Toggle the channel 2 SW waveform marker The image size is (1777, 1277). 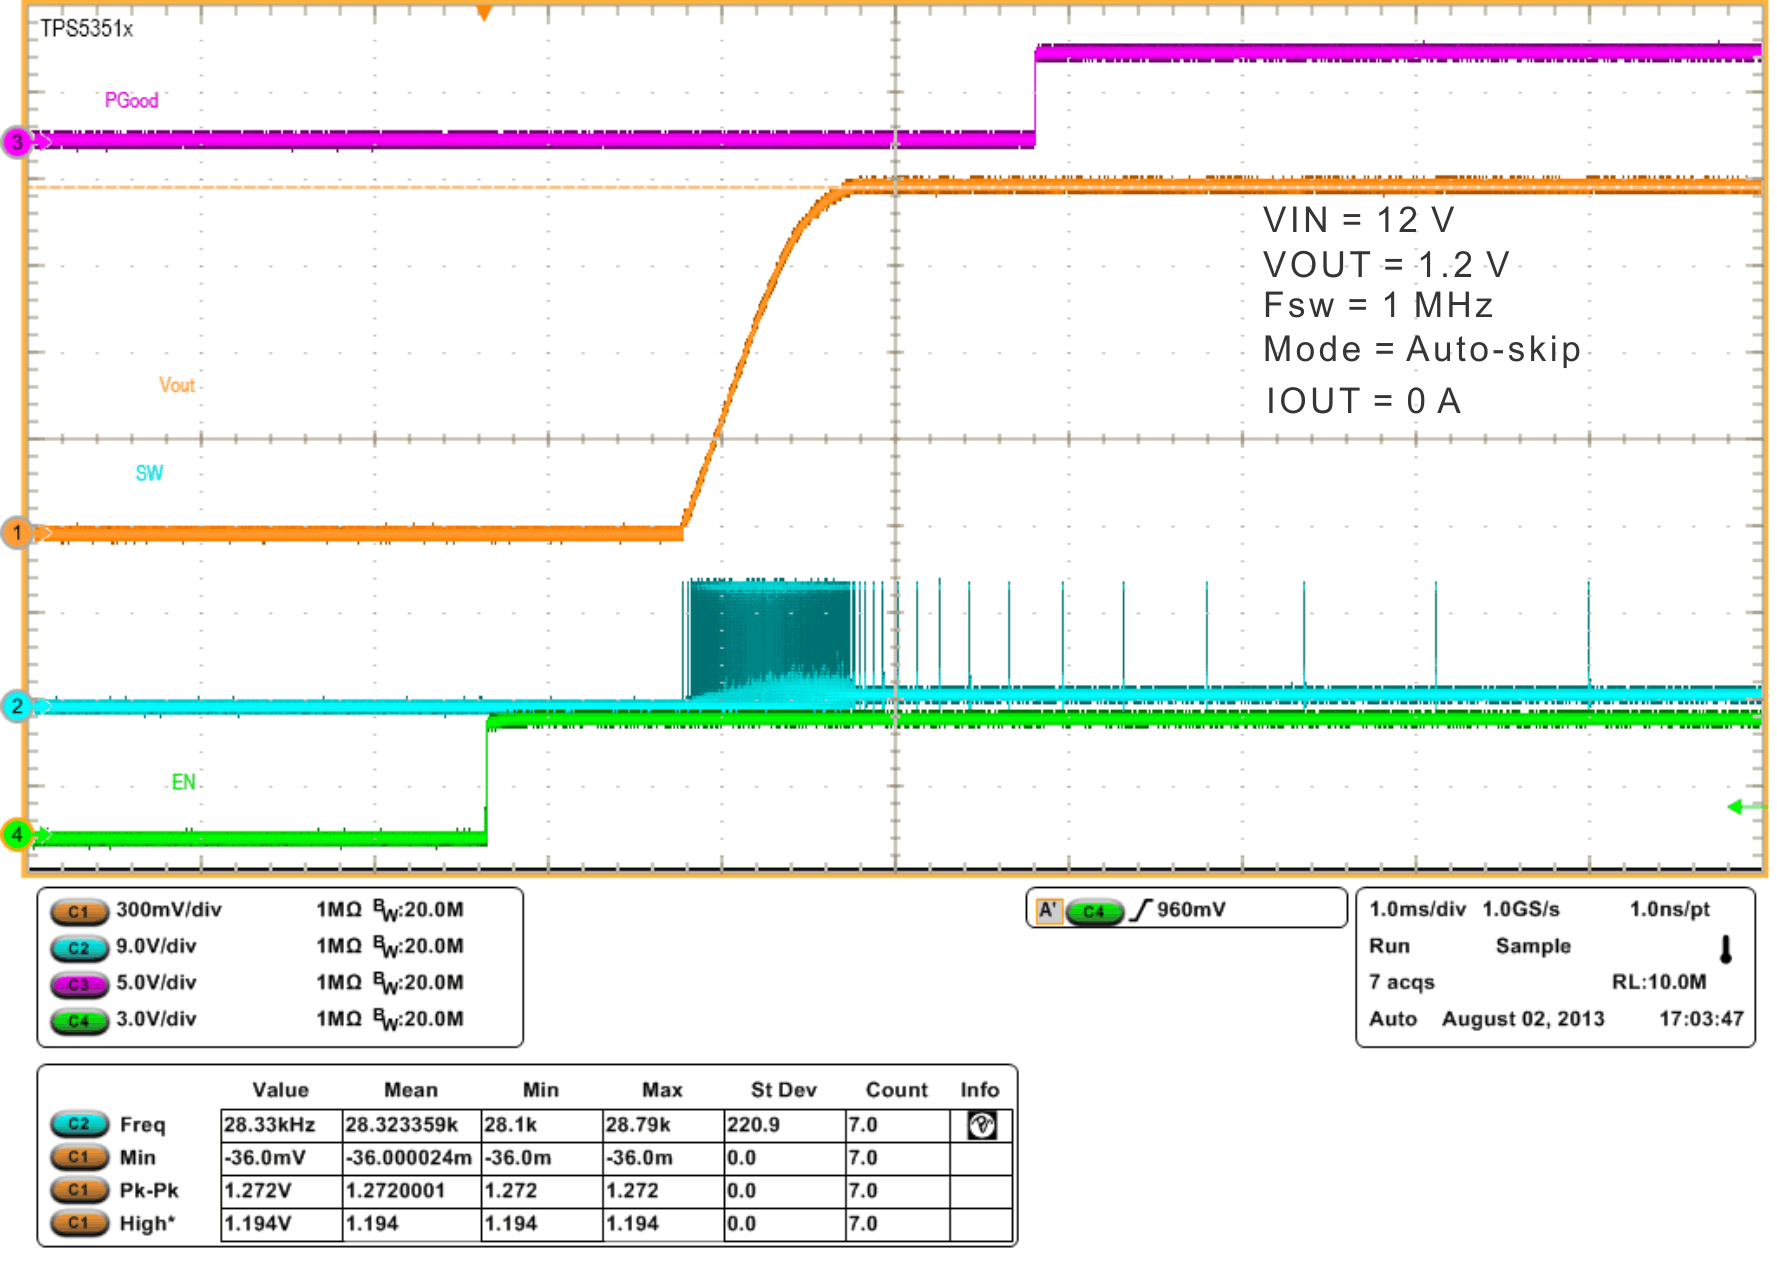(16, 705)
